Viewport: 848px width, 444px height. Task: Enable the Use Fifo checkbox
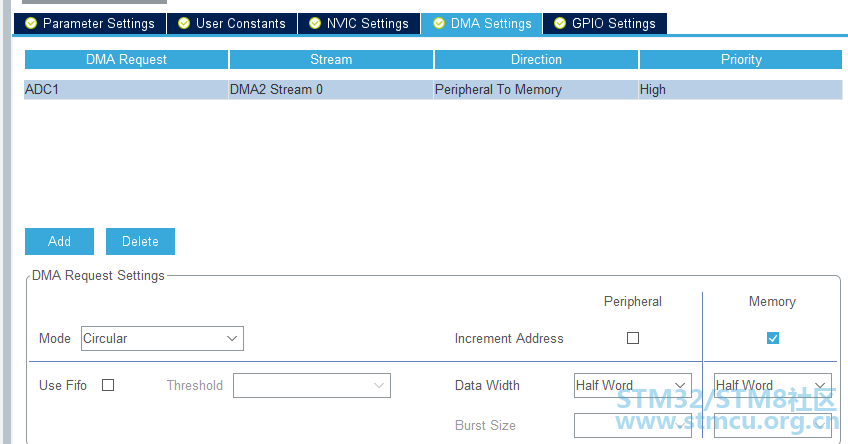click(108, 385)
